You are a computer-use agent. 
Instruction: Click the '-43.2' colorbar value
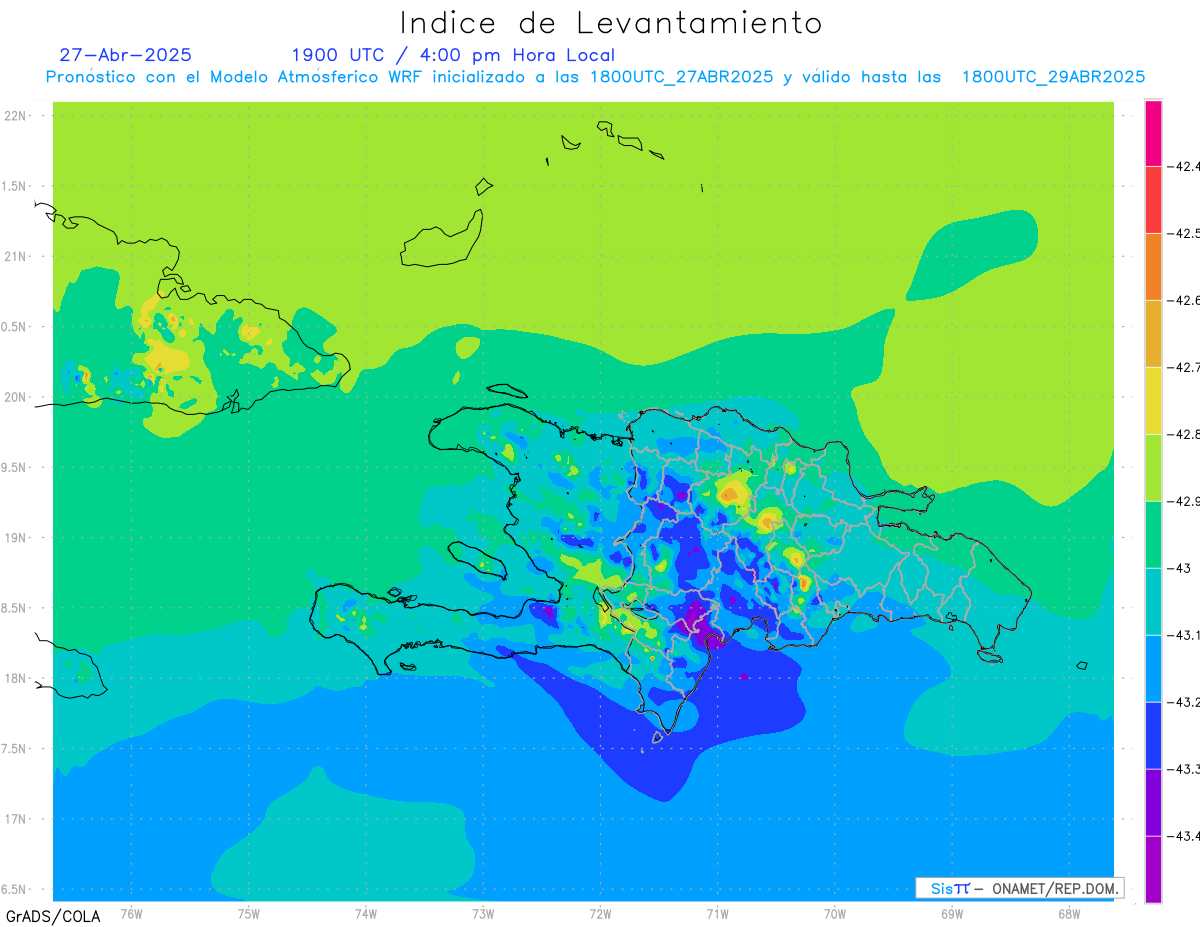1183,702
